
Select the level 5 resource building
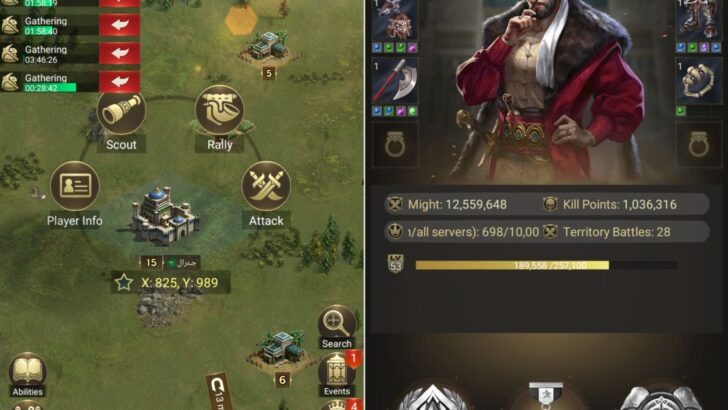268,48
